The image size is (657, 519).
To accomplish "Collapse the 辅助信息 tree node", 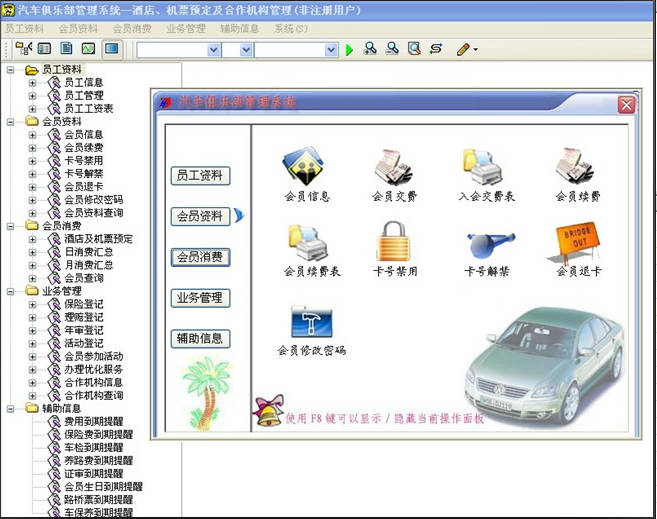I will tap(10, 408).
